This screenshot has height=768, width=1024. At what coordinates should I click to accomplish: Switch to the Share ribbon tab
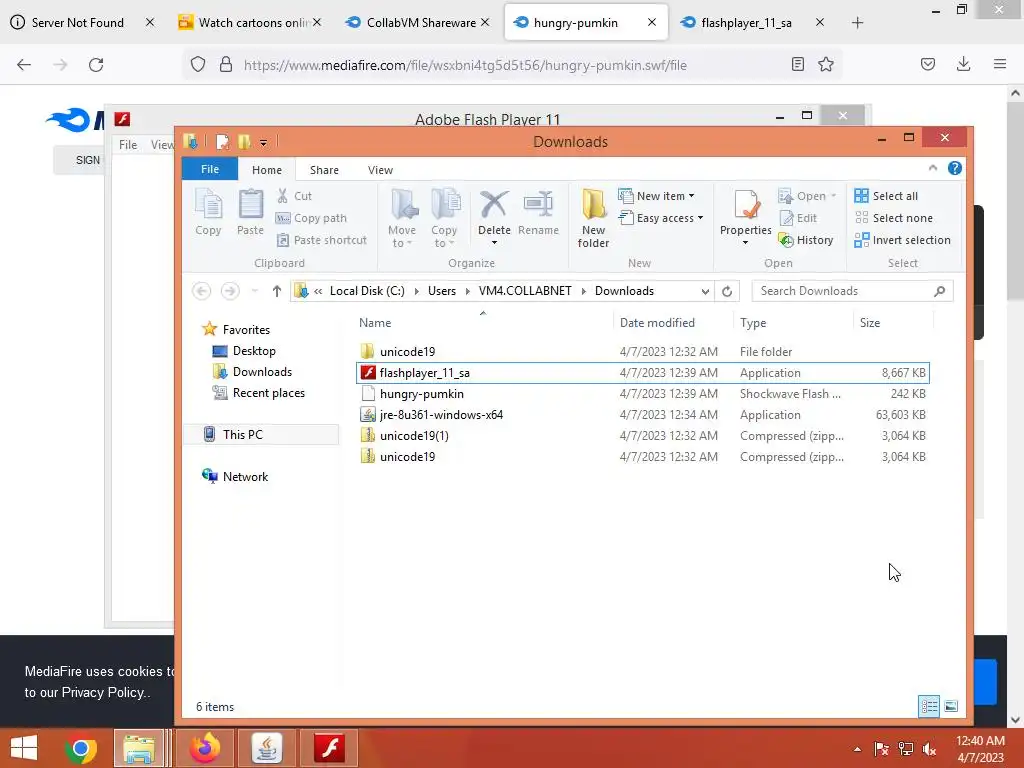tap(324, 170)
